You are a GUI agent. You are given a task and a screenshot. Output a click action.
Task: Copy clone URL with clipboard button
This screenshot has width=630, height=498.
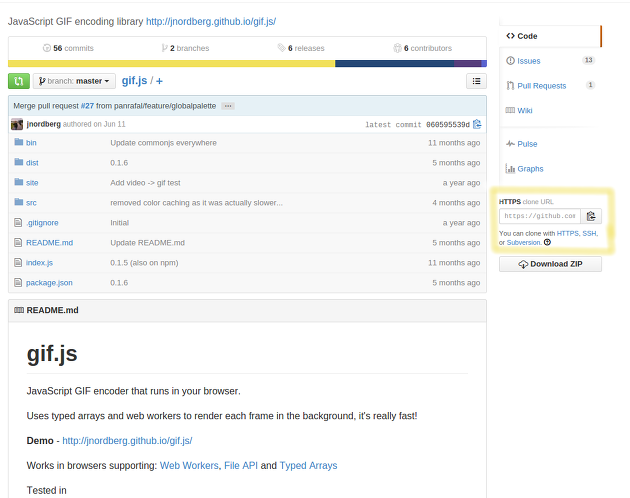coord(591,216)
